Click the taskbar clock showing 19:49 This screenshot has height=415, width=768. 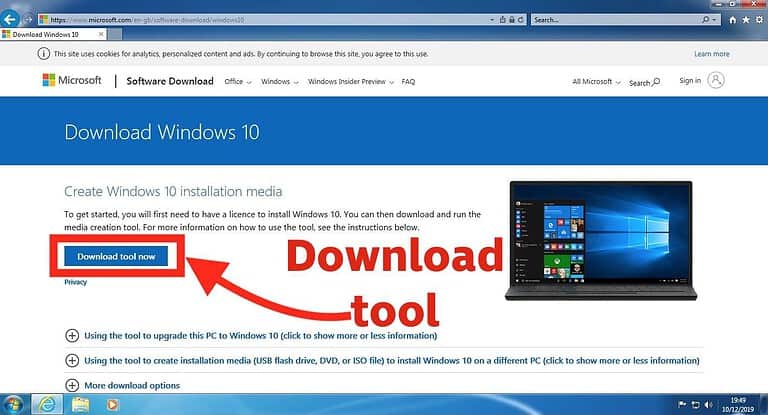pos(738,405)
